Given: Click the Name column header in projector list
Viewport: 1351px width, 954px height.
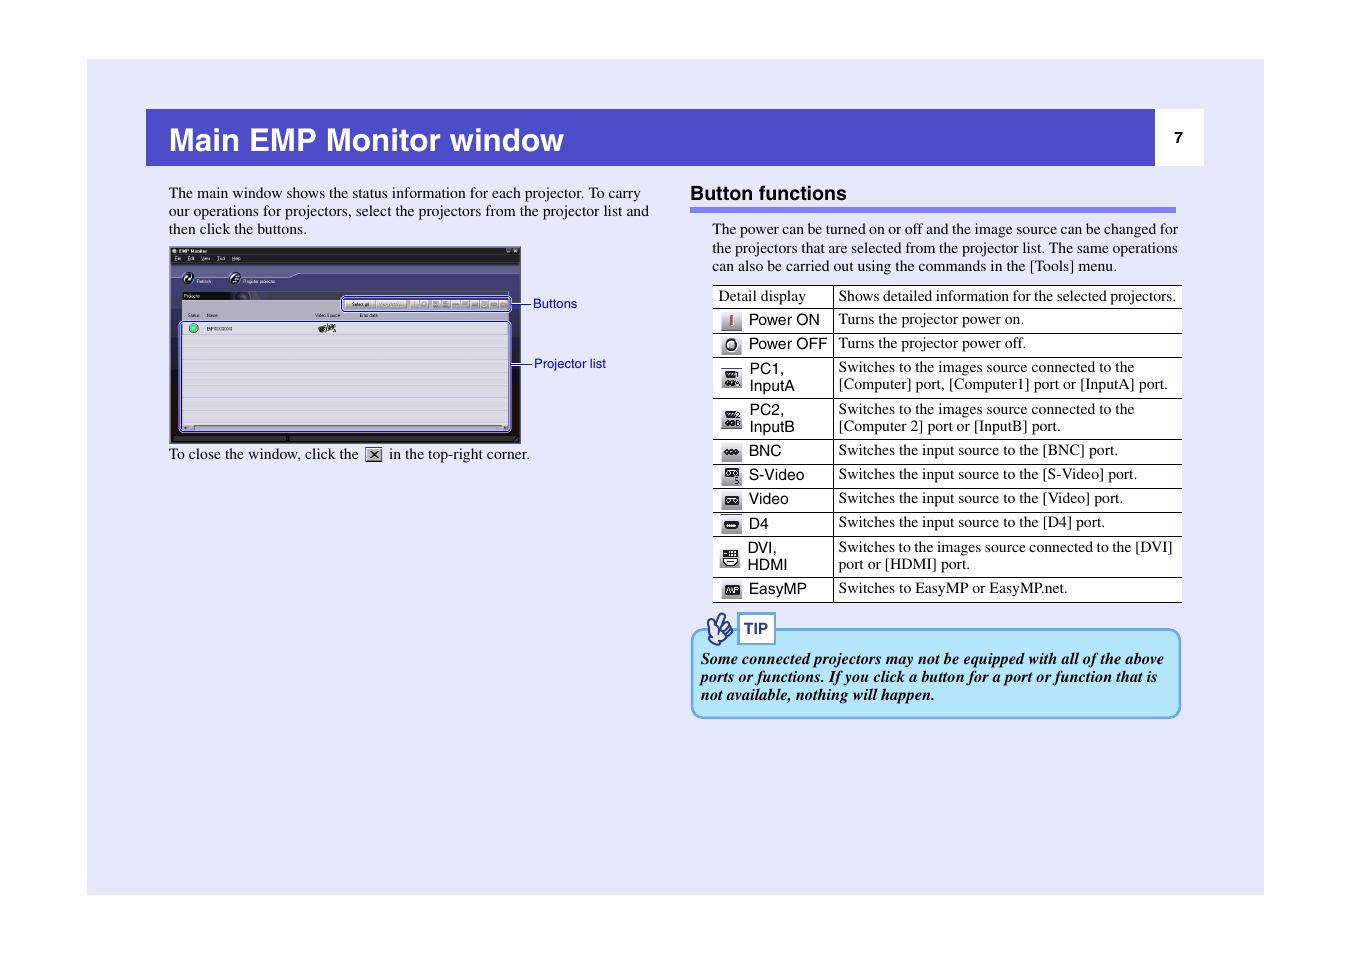Looking at the screenshot, I should click(212, 315).
